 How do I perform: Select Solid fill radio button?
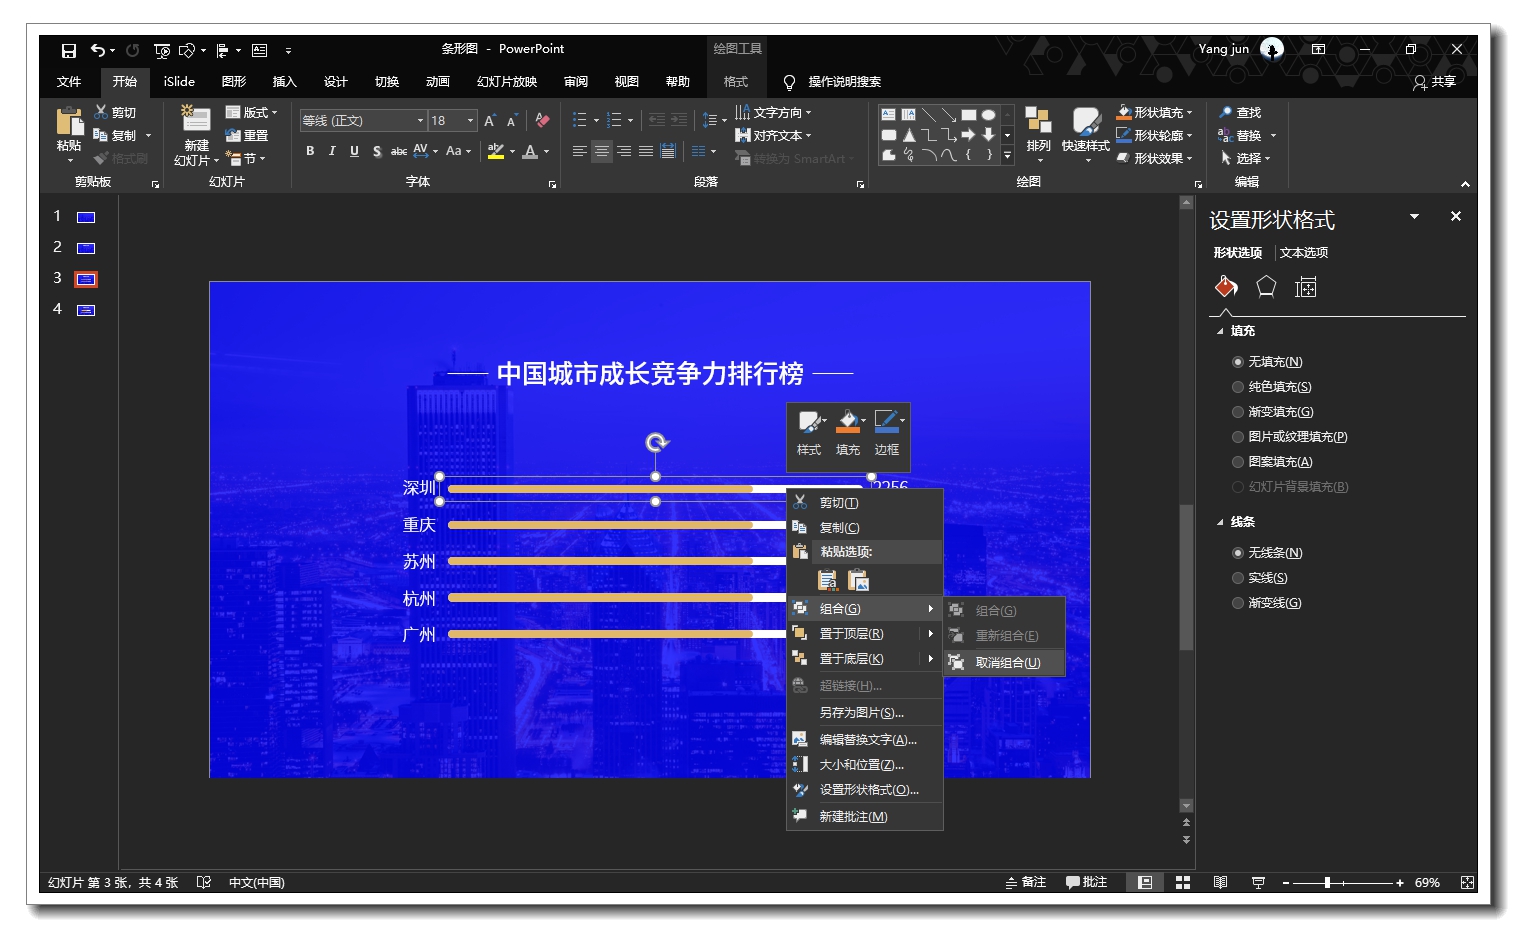point(1238,387)
